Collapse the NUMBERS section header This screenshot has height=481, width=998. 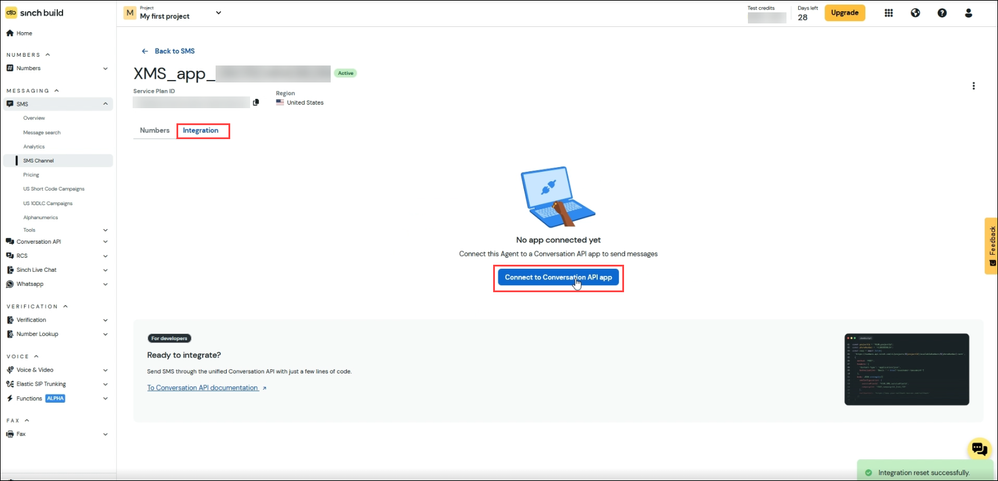click(x=29, y=55)
